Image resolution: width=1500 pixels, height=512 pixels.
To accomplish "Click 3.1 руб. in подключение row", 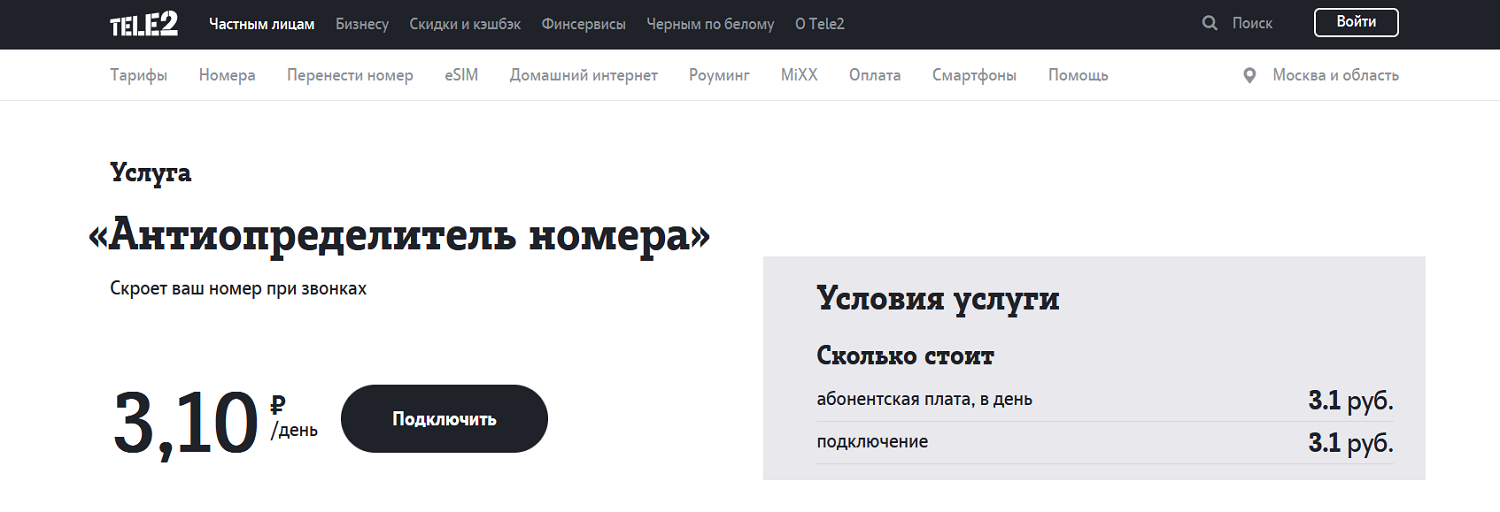I will [x=1351, y=443].
